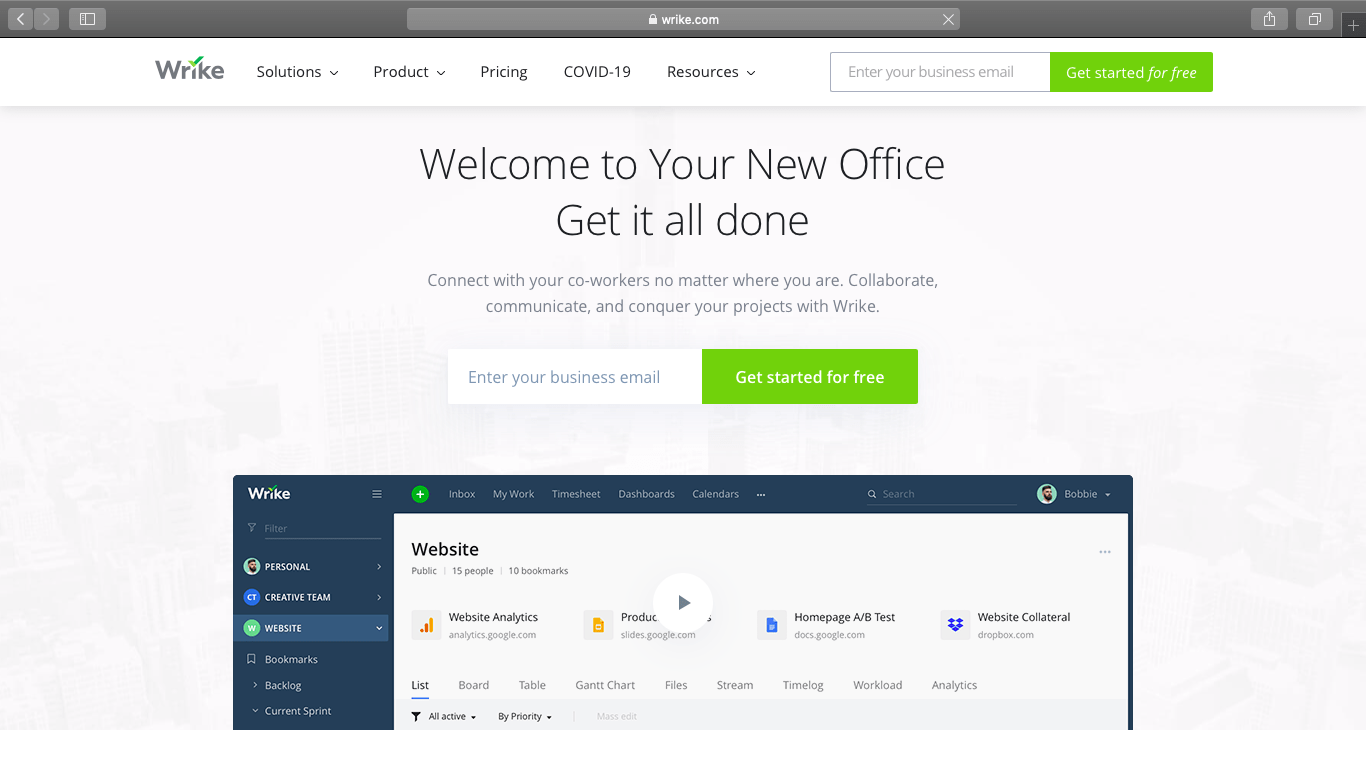
Task: Switch to the Workload tab
Action: (878, 685)
